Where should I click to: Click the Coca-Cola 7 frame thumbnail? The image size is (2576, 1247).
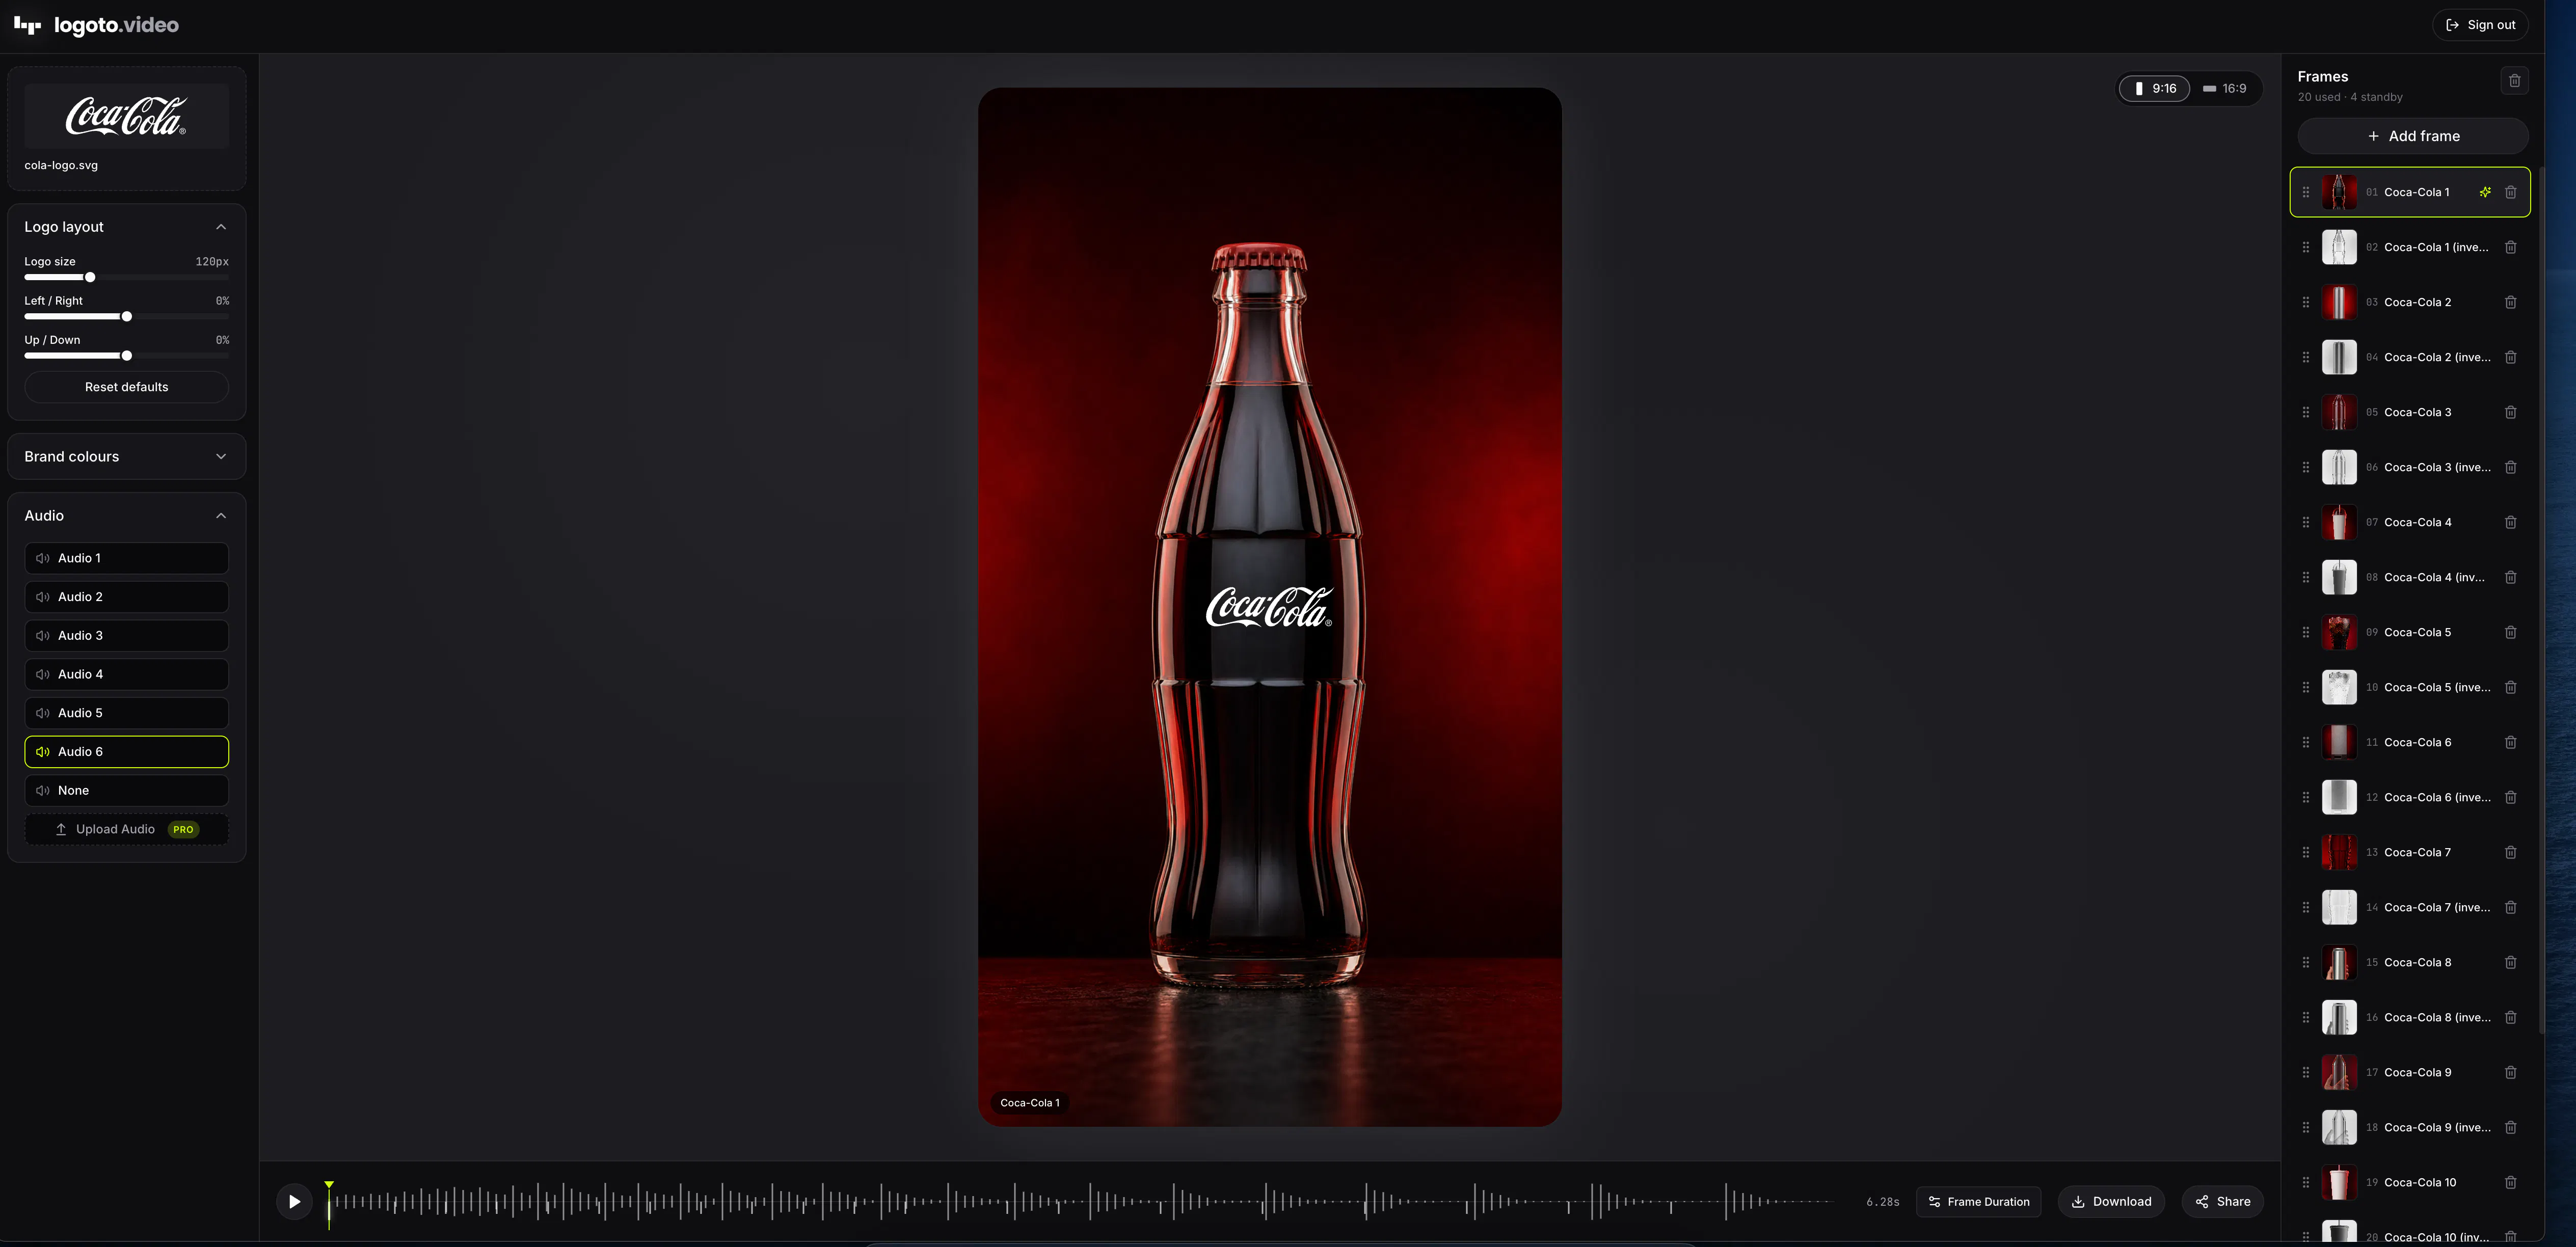click(2339, 852)
